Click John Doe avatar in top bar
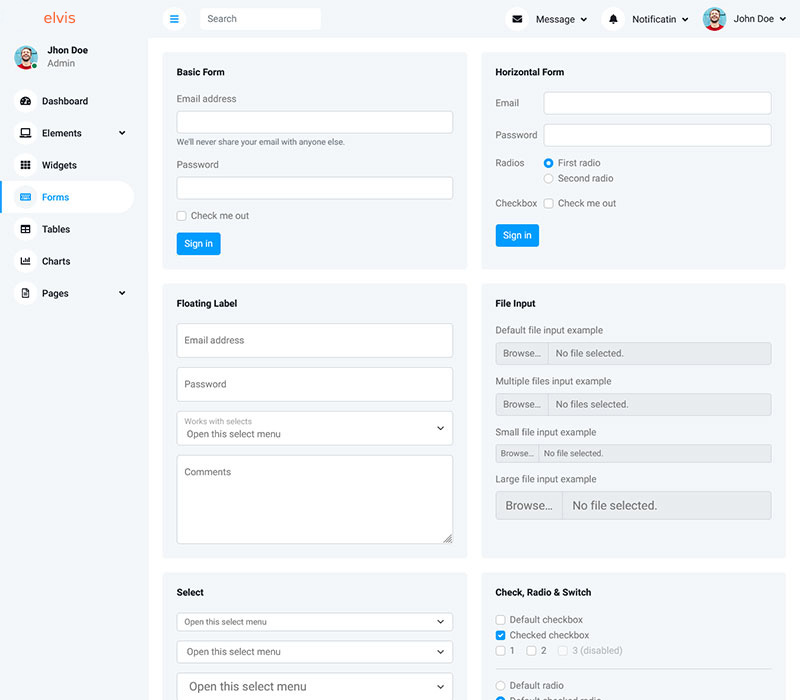 click(714, 19)
